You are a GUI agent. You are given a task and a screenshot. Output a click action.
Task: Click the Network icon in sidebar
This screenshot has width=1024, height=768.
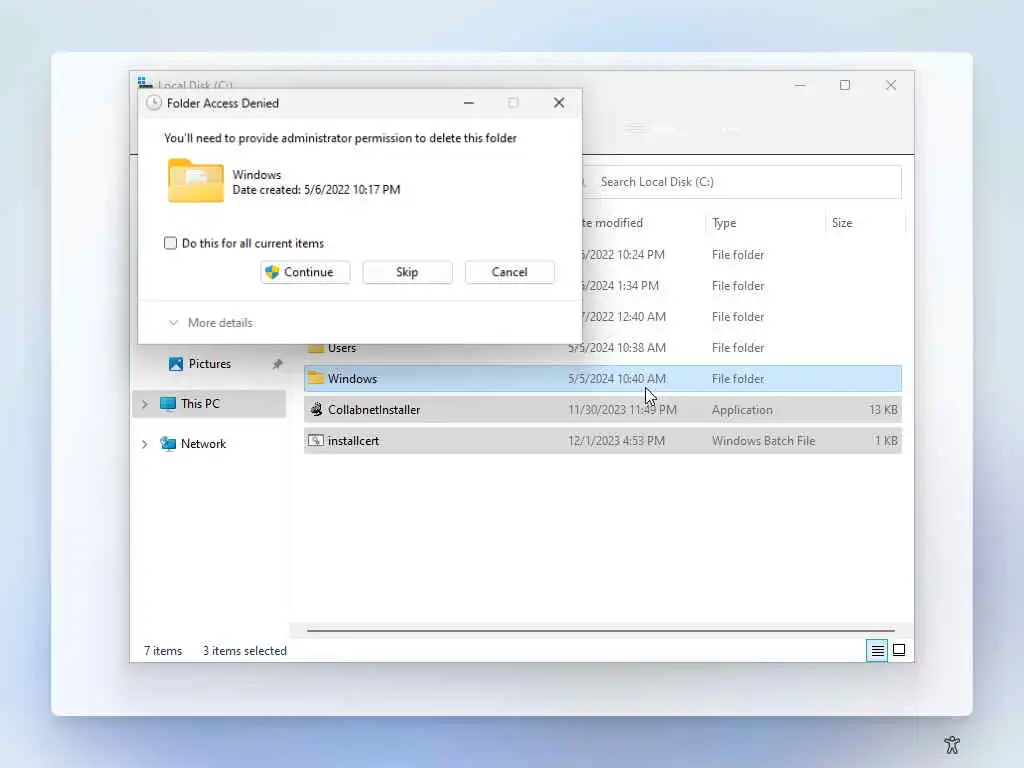tap(168, 444)
